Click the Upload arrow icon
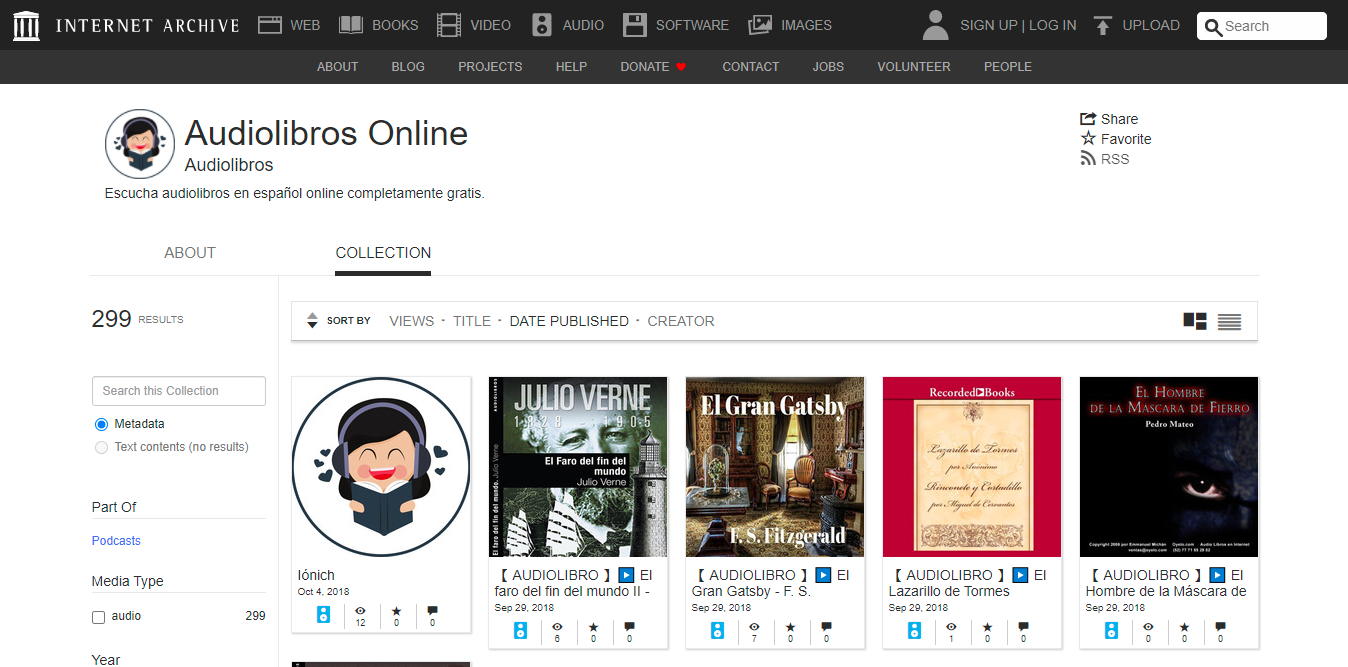The height and width of the screenshot is (667, 1348). (1103, 25)
